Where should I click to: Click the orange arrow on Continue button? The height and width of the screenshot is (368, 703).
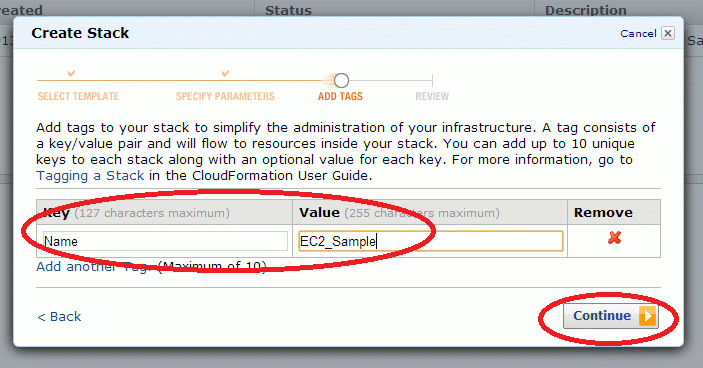647,316
